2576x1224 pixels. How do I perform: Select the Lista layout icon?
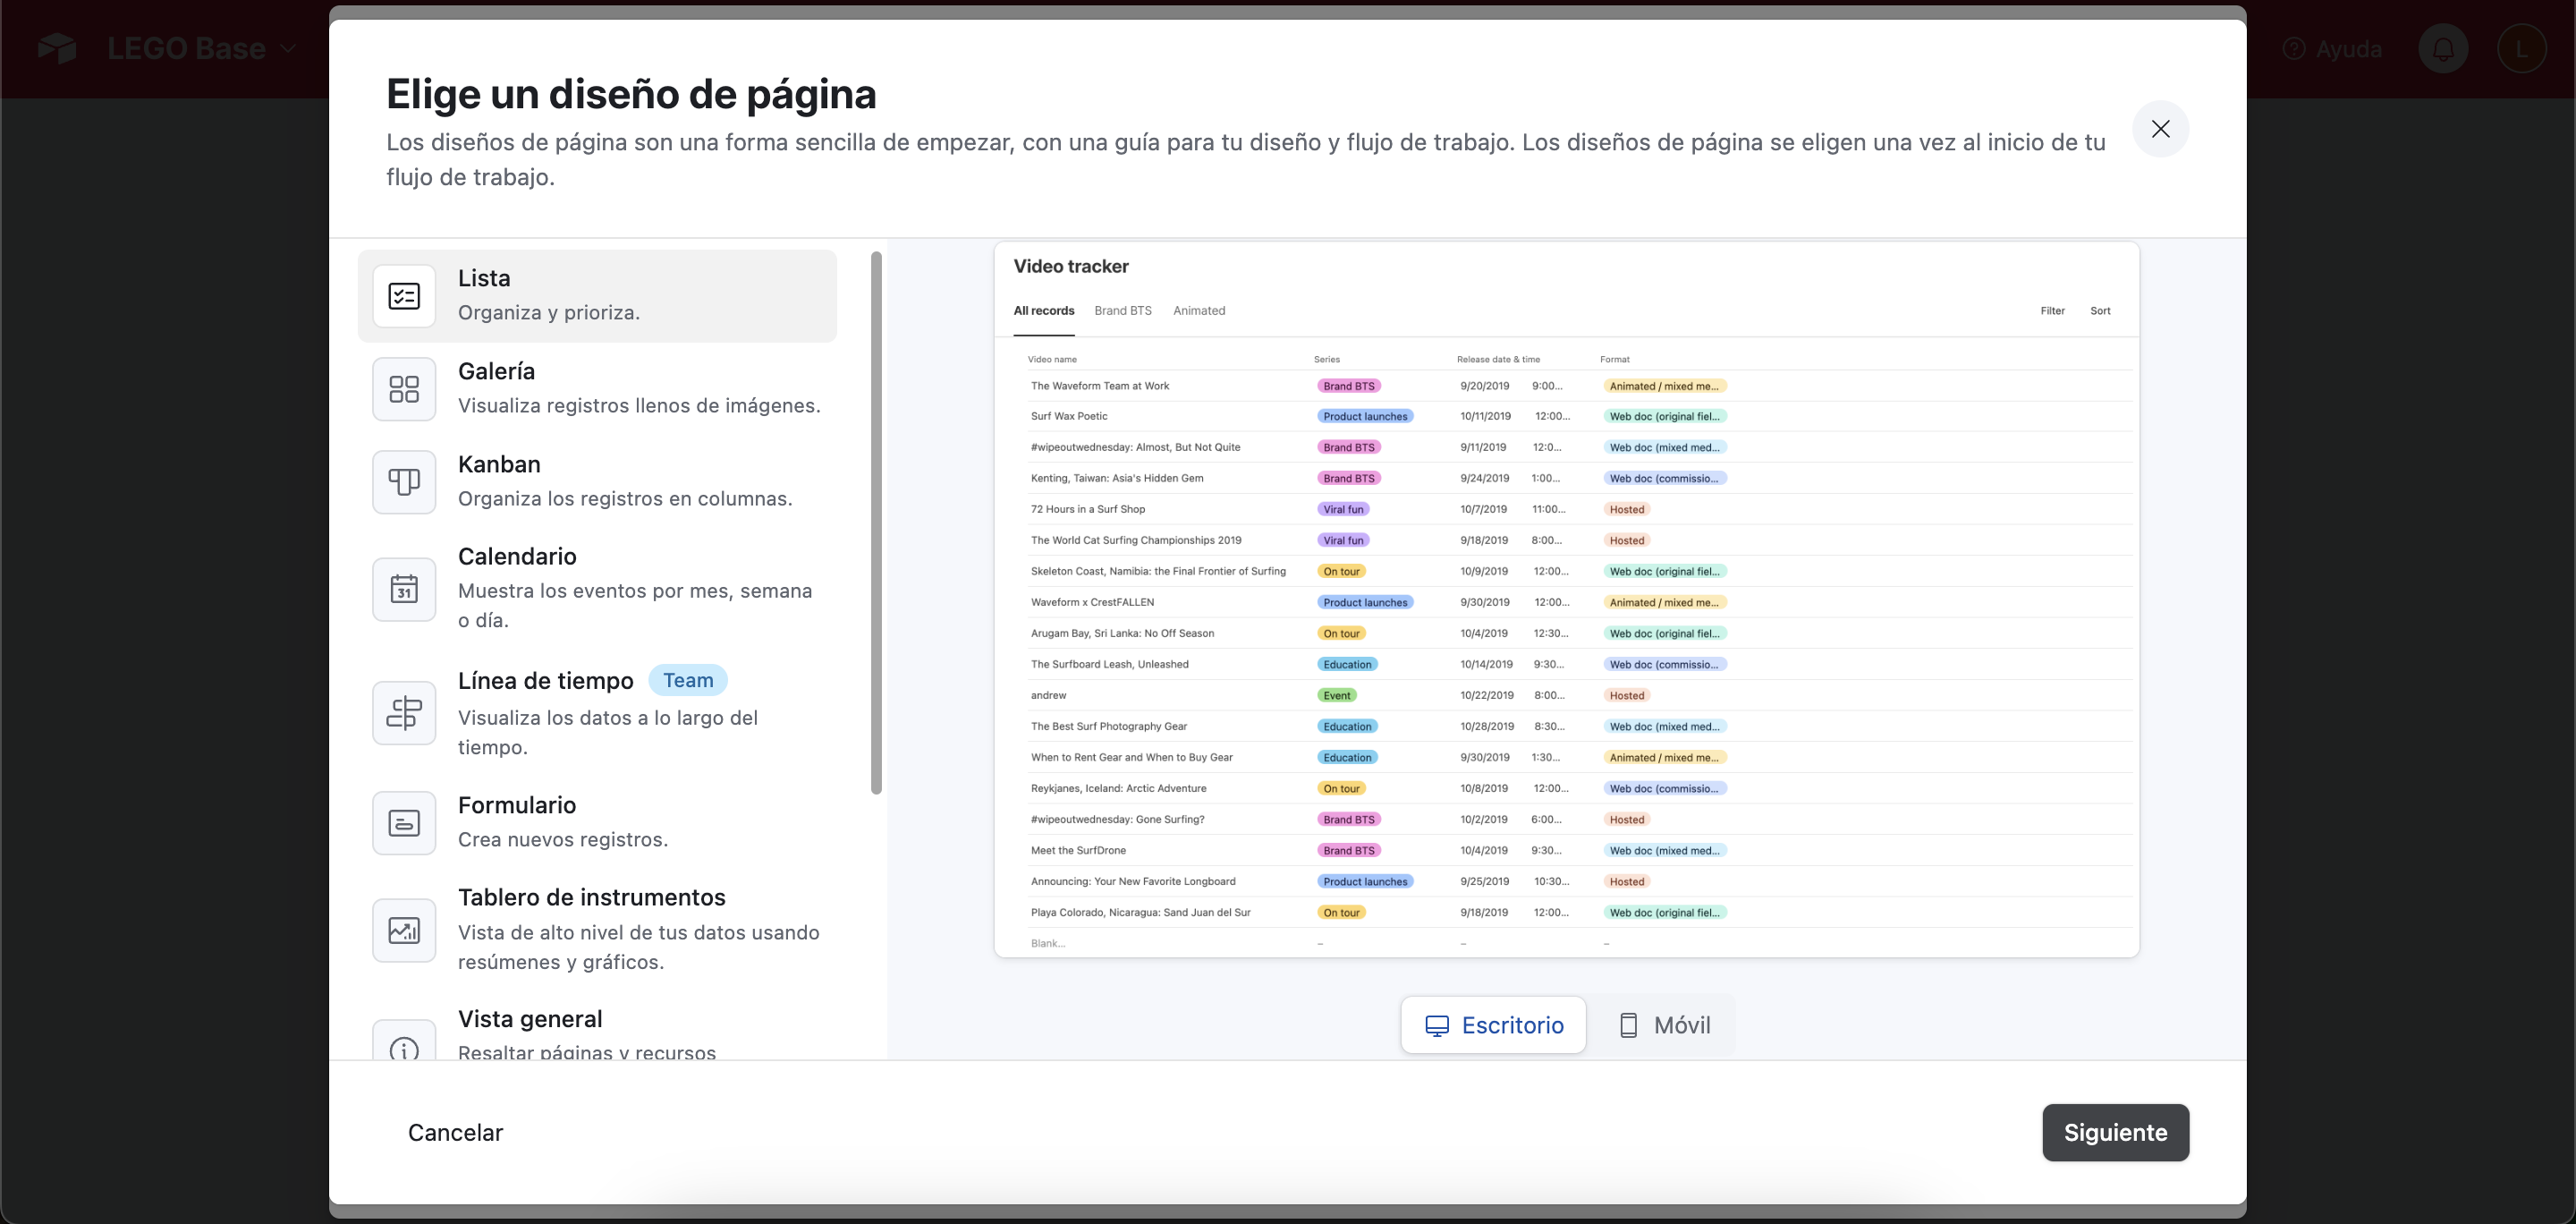coord(404,296)
